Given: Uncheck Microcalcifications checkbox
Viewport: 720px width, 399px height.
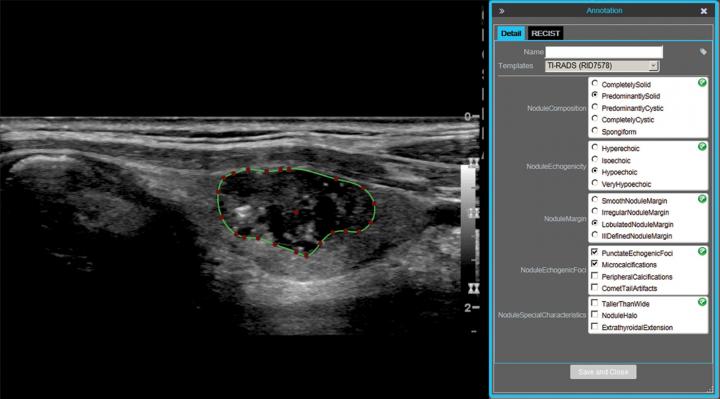Looking at the screenshot, I should point(595,264).
